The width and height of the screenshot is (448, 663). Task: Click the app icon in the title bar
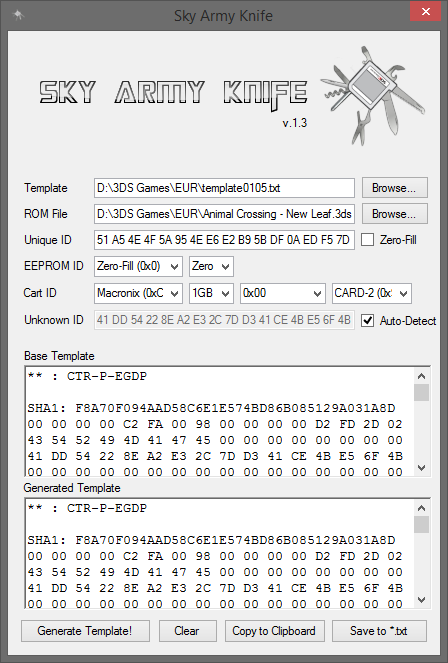(18, 15)
